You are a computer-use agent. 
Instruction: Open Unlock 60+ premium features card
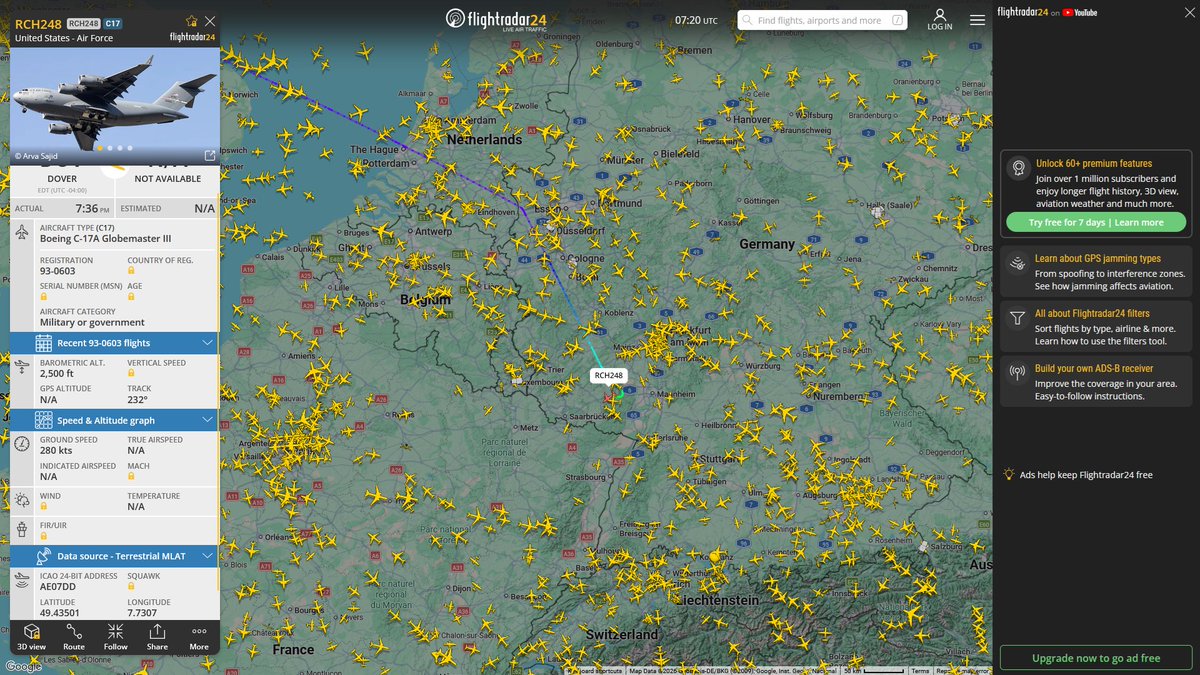click(1097, 194)
